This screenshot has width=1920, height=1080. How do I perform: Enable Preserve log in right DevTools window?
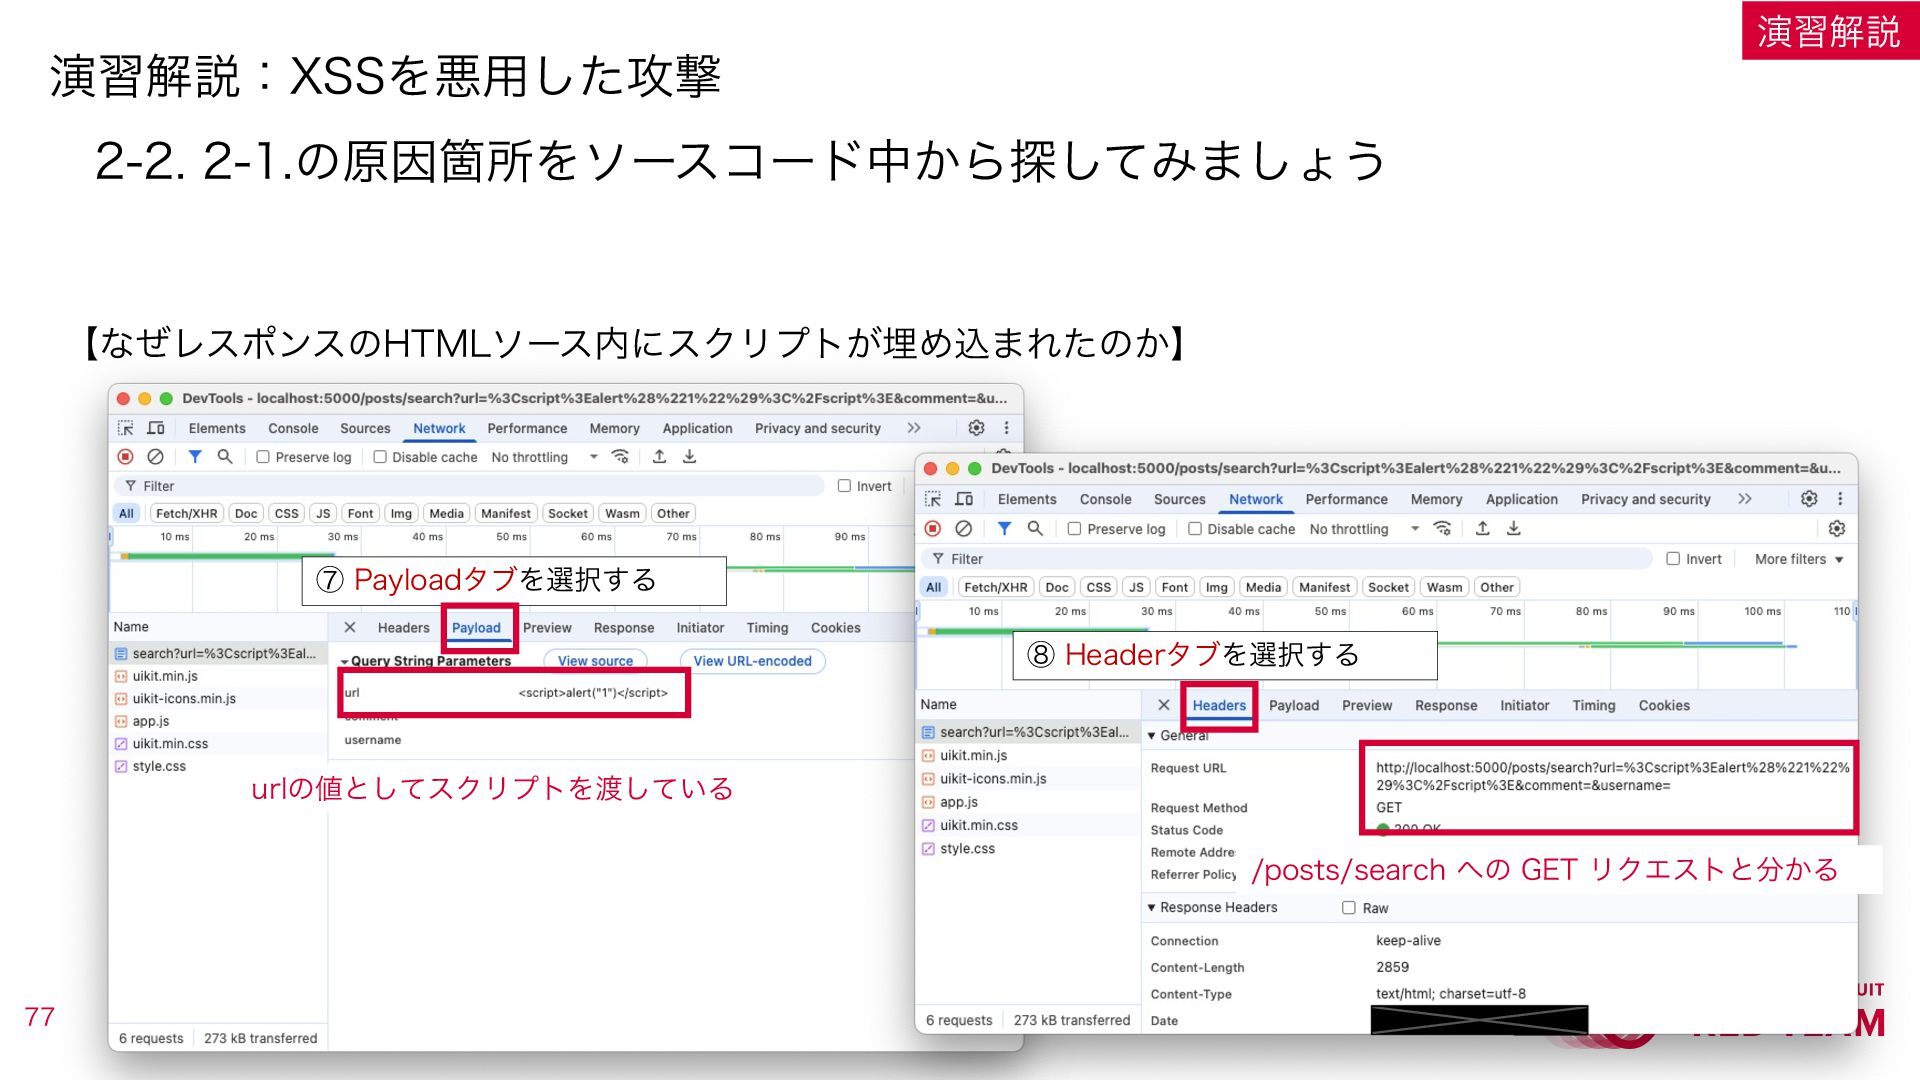click(x=1074, y=529)
